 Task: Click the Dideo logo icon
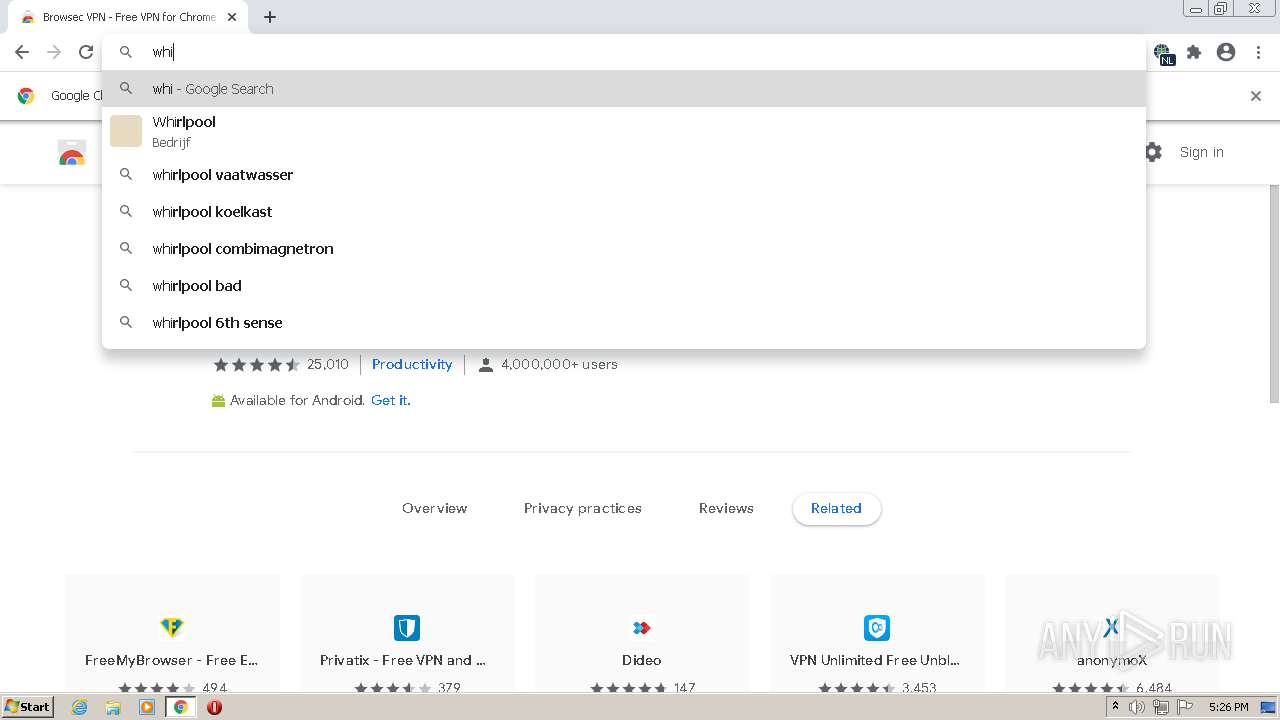pyautogui.click(x=642, y=627)
